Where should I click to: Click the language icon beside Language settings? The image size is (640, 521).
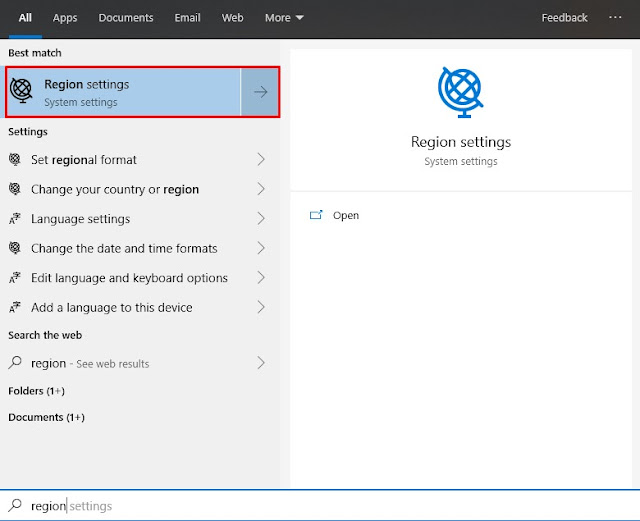[15, 218]
